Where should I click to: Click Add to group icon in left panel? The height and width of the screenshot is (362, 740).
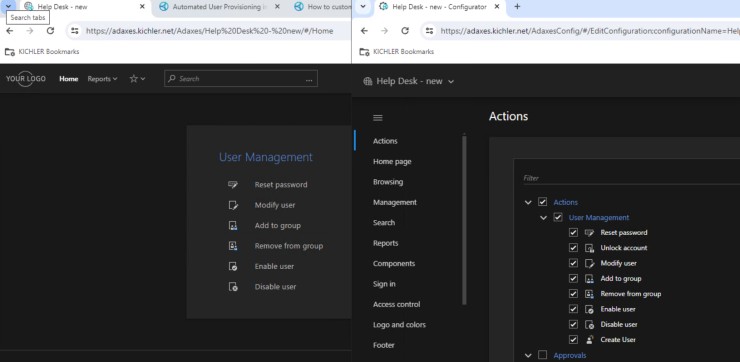point(233,226)
